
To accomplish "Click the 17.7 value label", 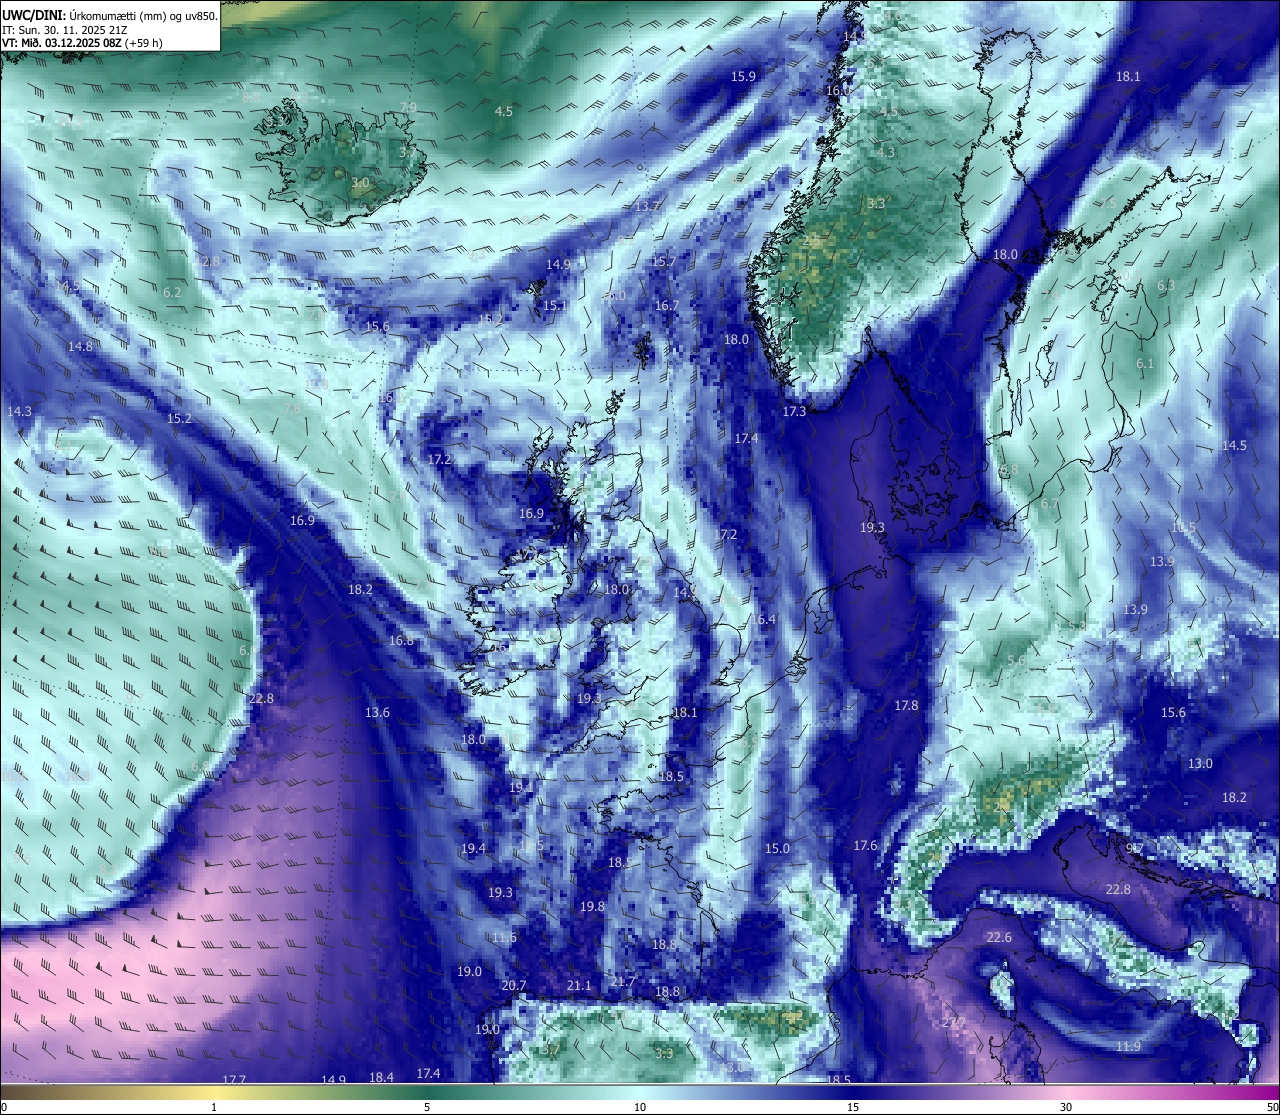I will click(x=234, y=1079).
